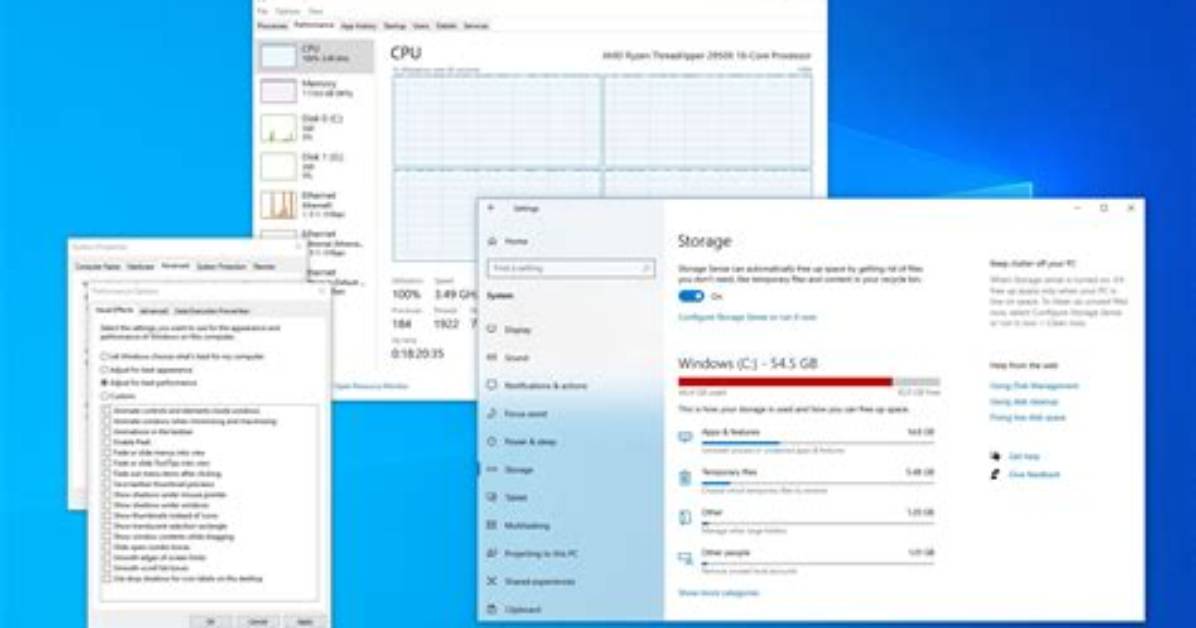Select Let Windows choose what's best radio
The image size is (1196, 628).
pos(105,356)
